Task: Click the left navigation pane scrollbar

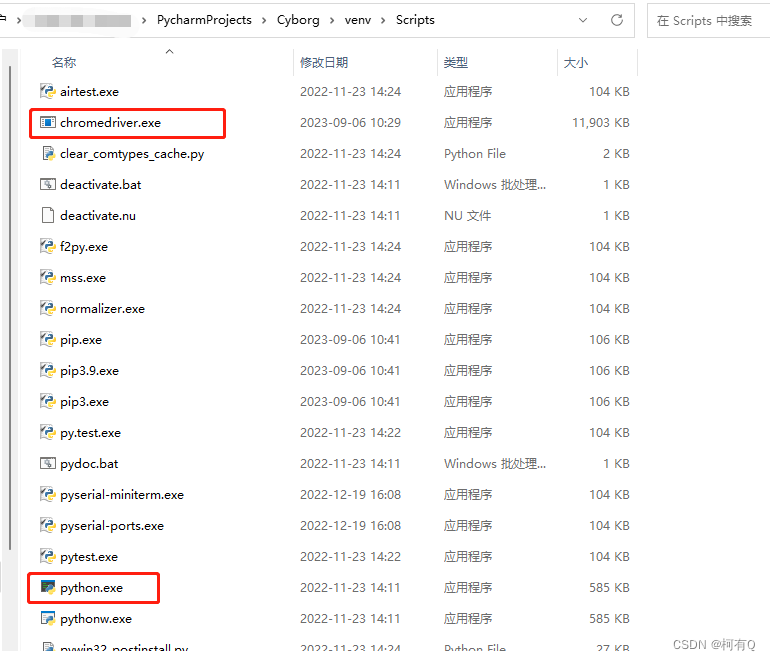Action: [10, 307]
